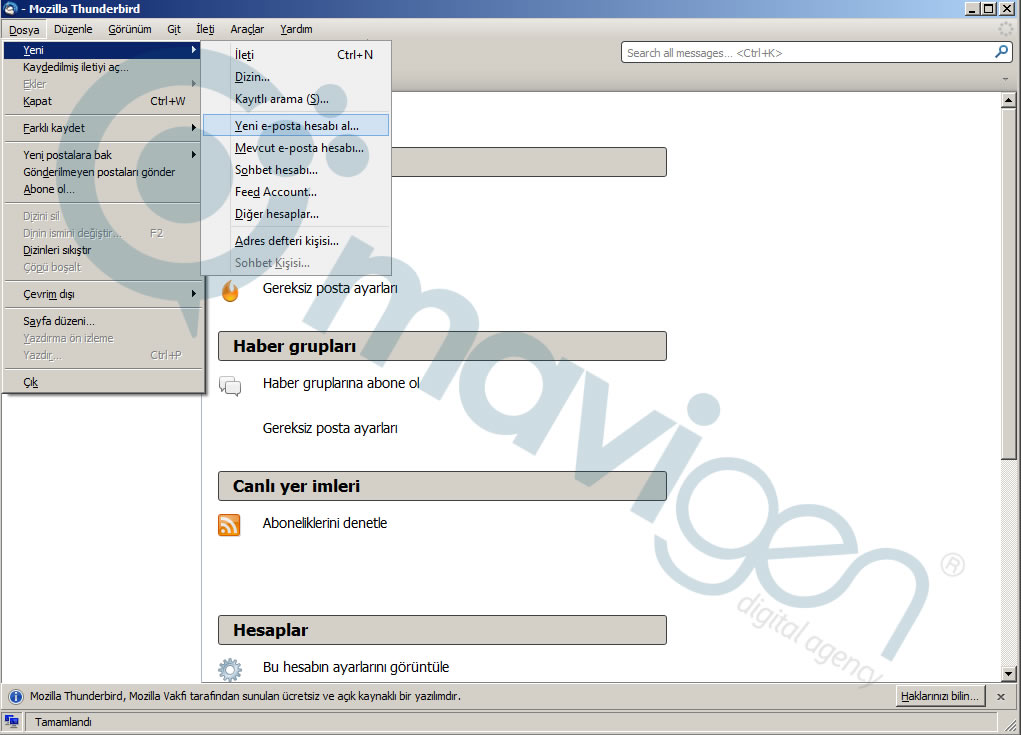Open Gereksiz posta ayarları next to flame icon
Image resolution: width=1021 pixels, height=735 pixels.
point(330,288)
